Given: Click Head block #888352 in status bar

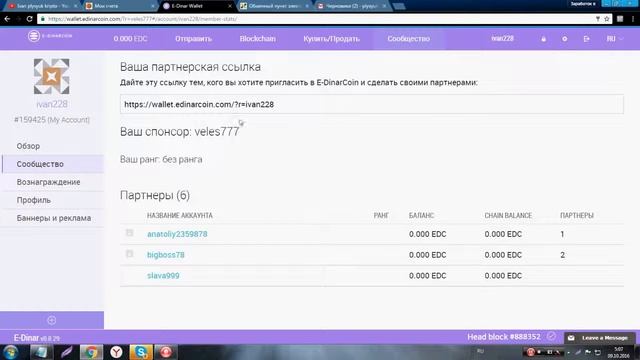Looking at the screenshot, I should click(504, 337).
